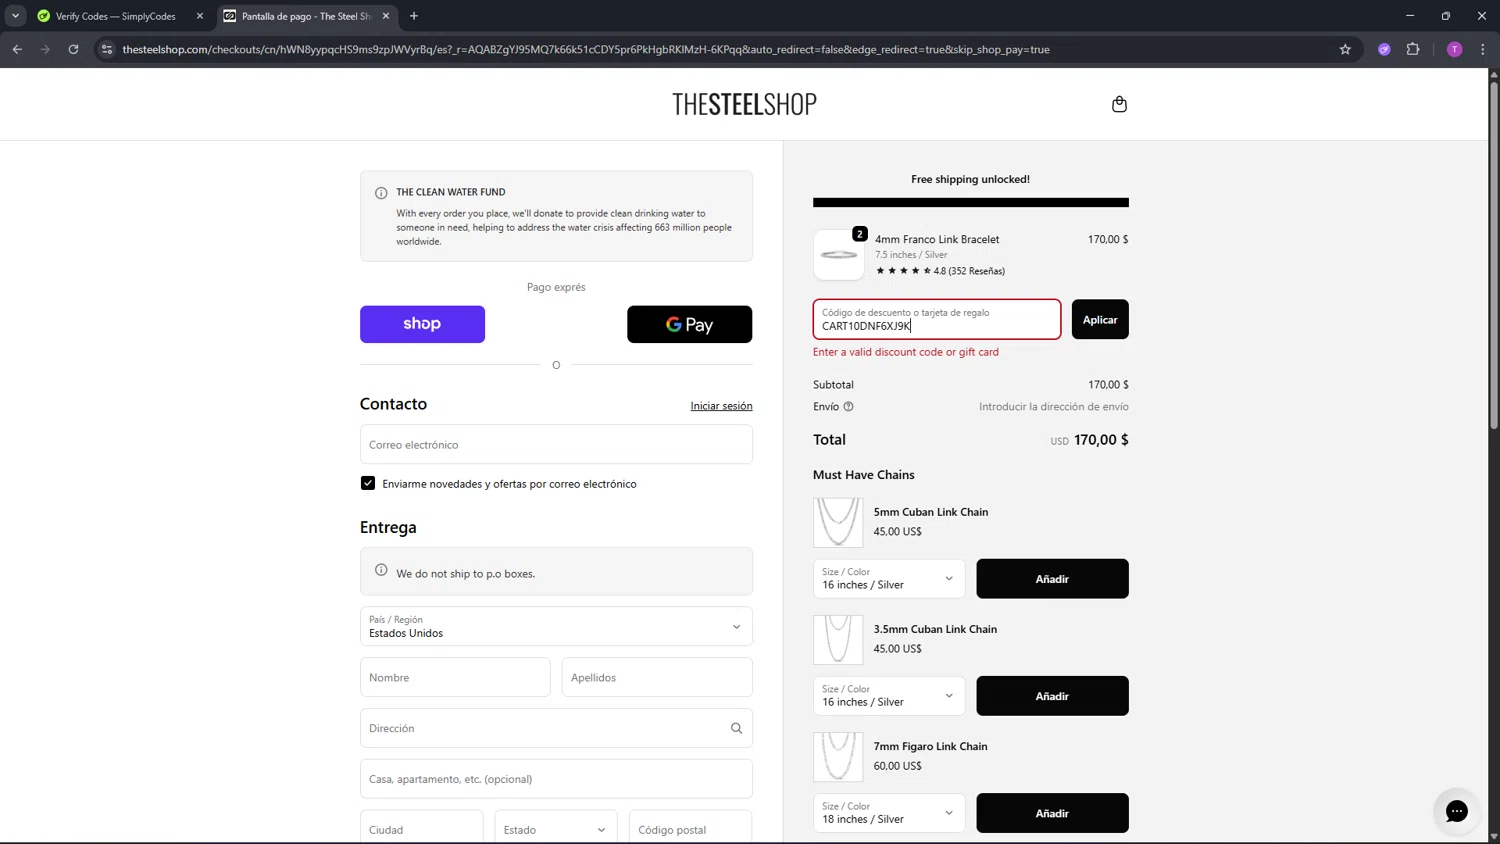Pay with Google Pay button
Image resolution: width=1500 pixels, height=844 pixels.
689,324
